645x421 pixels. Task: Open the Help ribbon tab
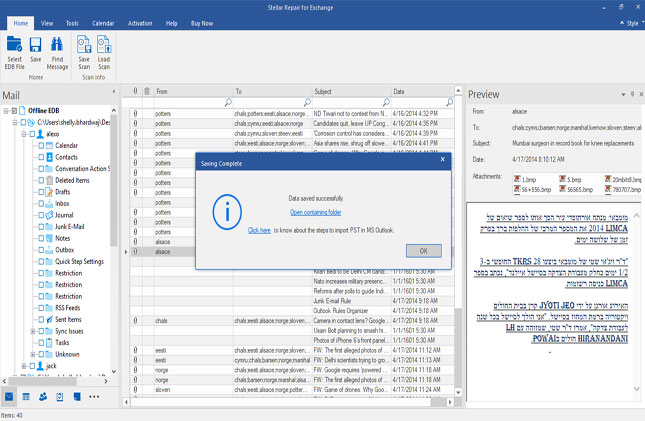click(172, 23)
